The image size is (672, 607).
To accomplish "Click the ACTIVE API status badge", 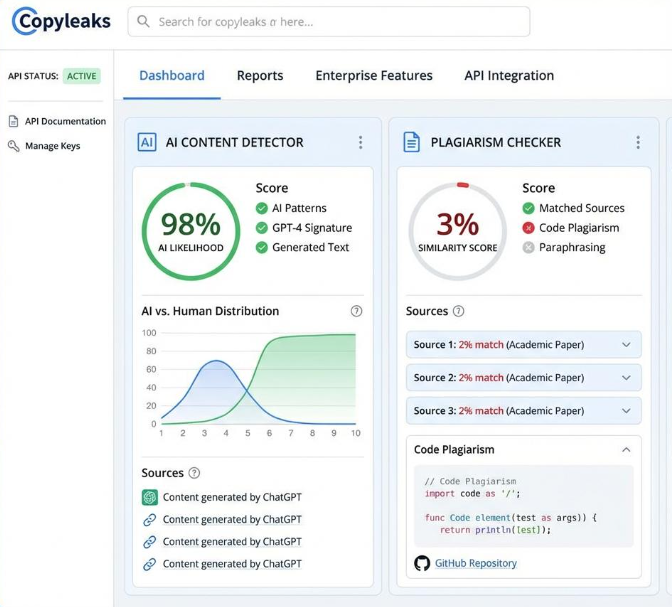I will tap(81, 76).
